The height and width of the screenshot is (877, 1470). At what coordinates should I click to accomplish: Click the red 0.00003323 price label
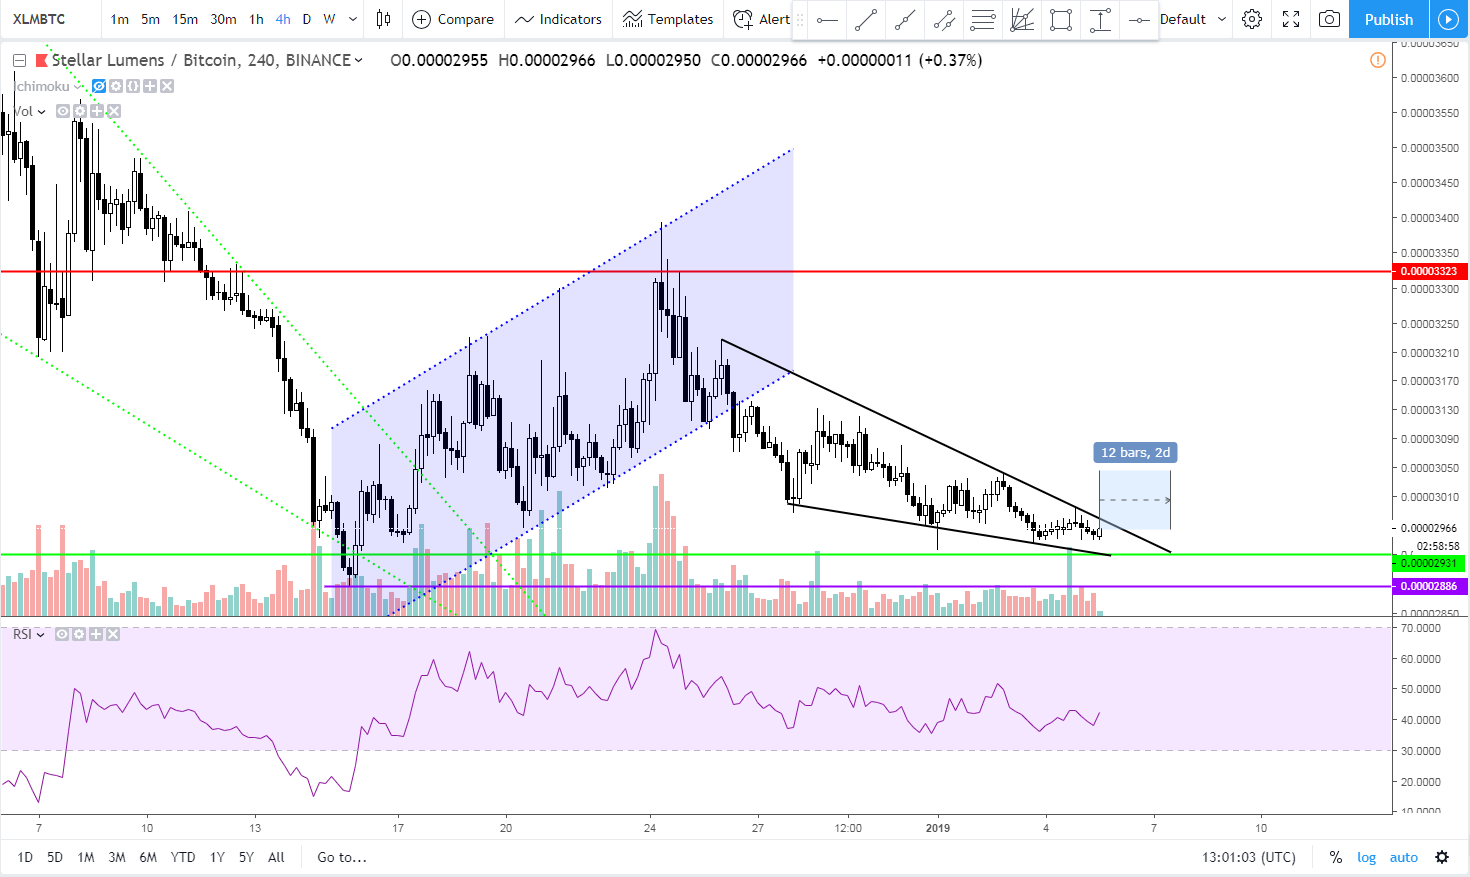tap(1429, 271)
